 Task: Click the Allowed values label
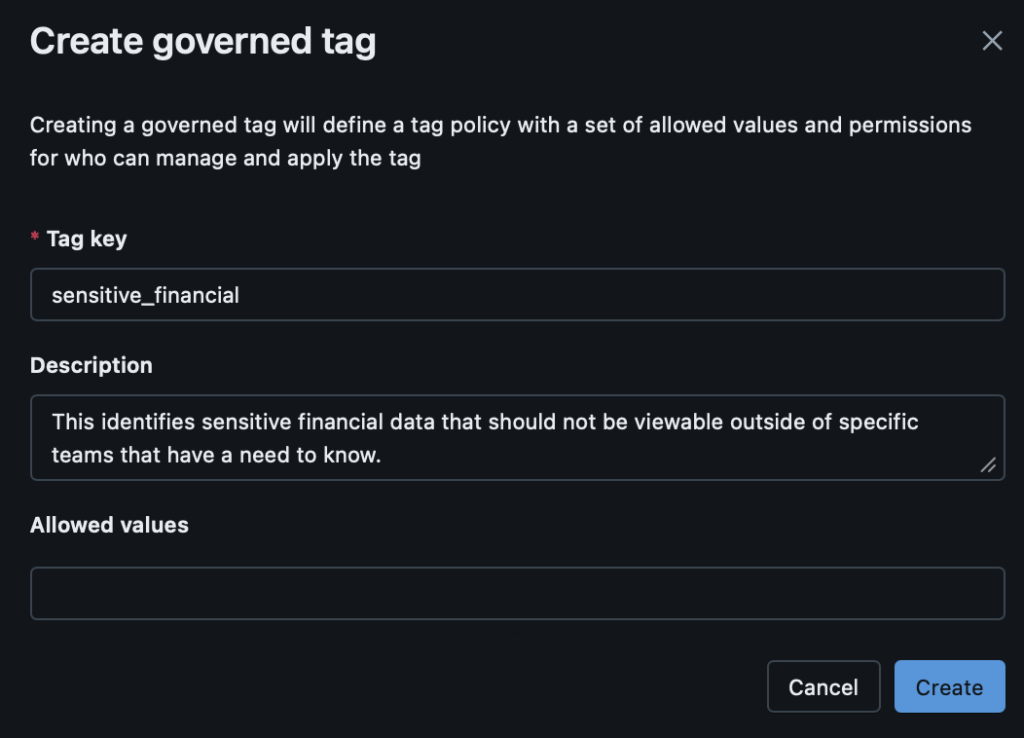[x=109, y=525]
